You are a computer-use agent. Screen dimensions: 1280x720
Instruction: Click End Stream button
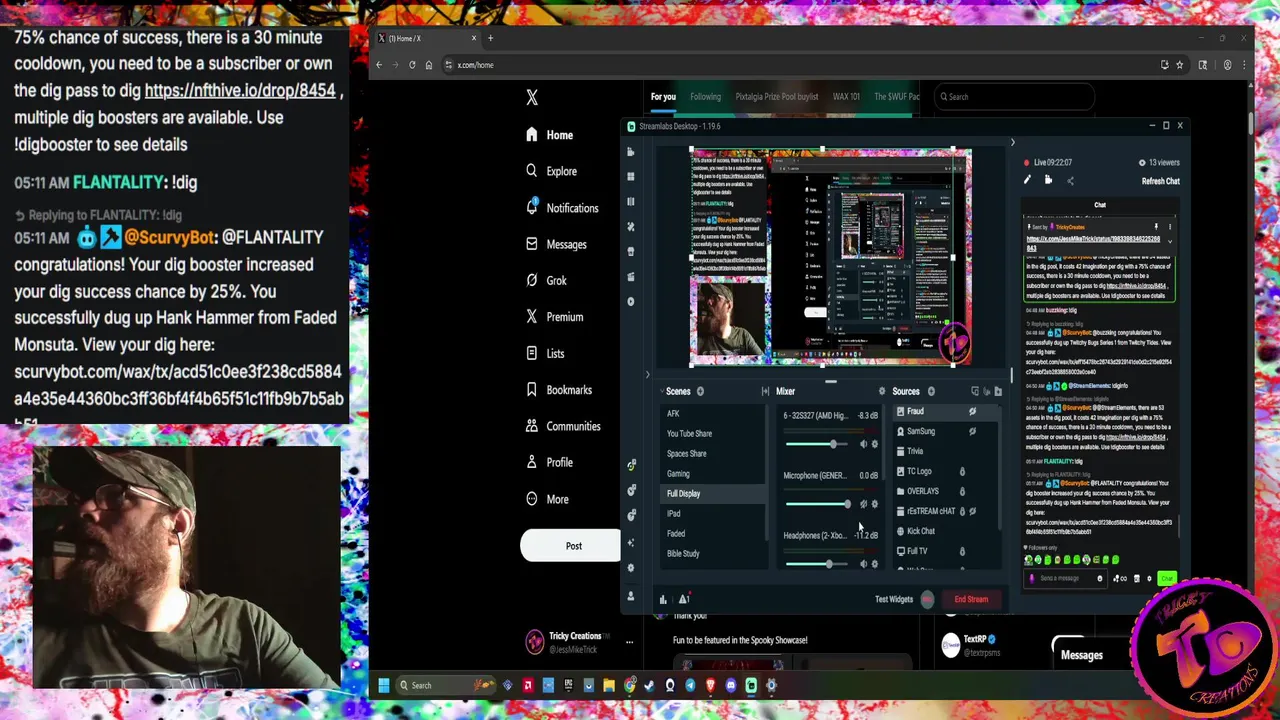pos(970,599)
